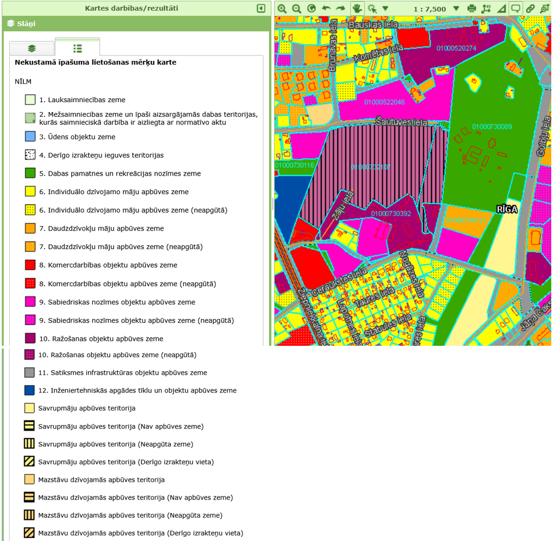Choose the select-by-pointer tool
This screenshot has height=541, width=554.
click(372, 8)
